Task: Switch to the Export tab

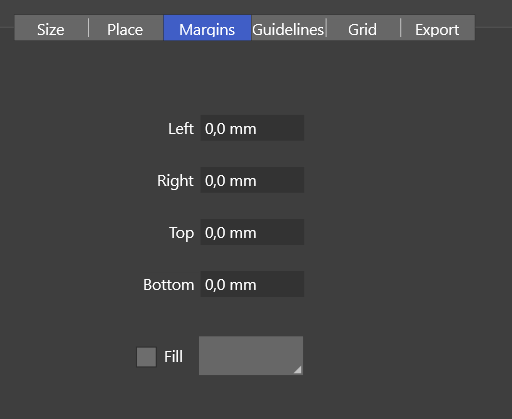Action: [x=438, y=28]
